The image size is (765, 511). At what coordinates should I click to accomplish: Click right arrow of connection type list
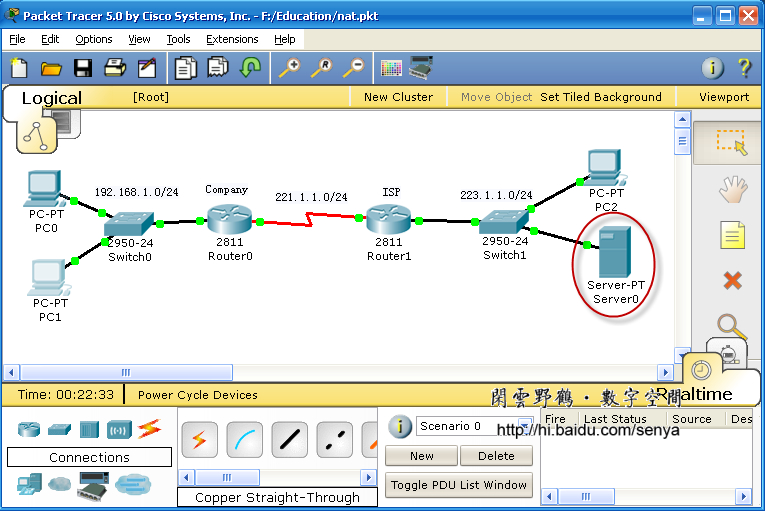click(x=369, y=477)
